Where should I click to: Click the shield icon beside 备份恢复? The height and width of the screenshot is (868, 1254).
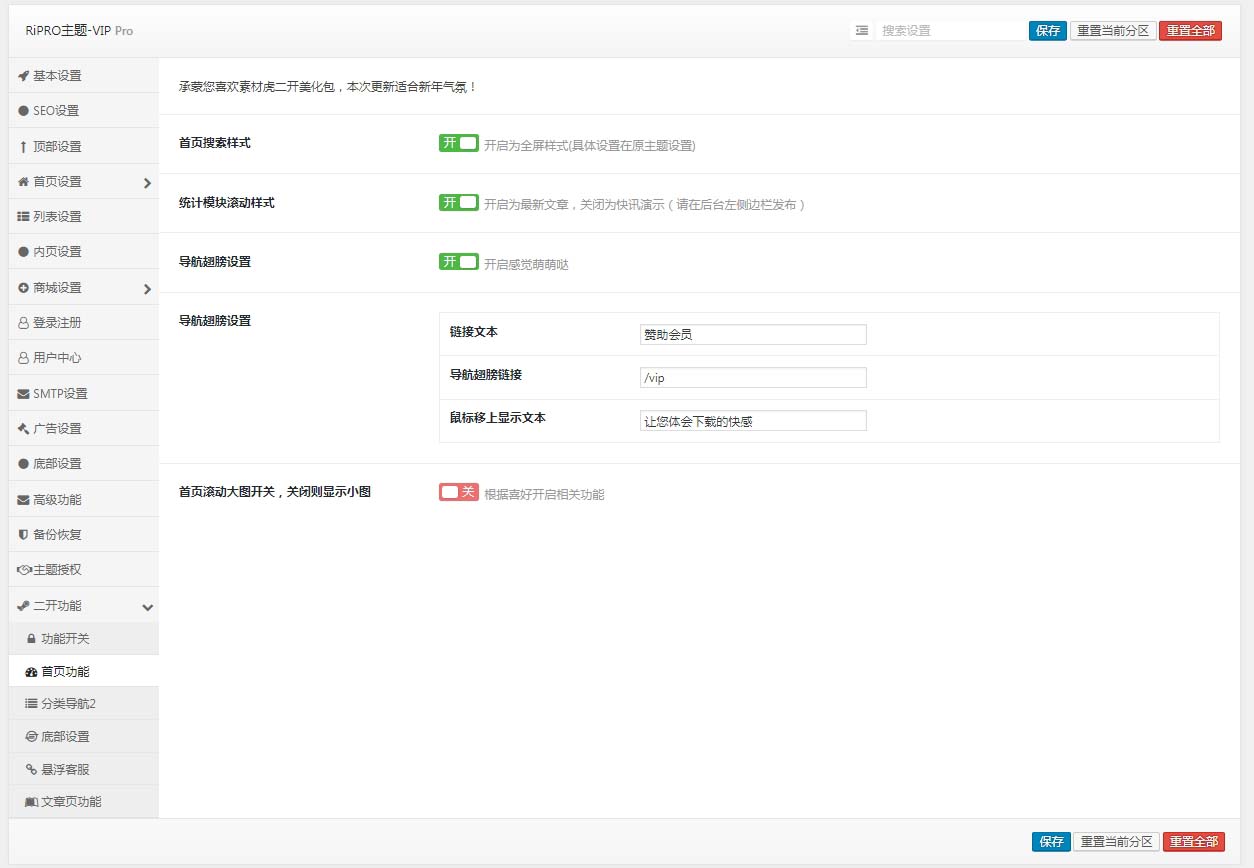23,535
